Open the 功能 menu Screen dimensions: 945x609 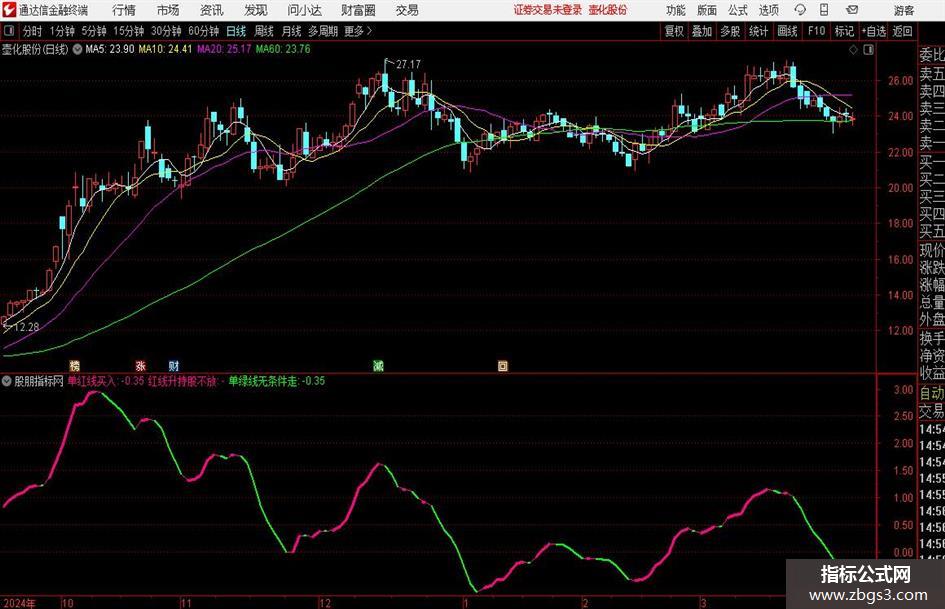tap(676, 10)
